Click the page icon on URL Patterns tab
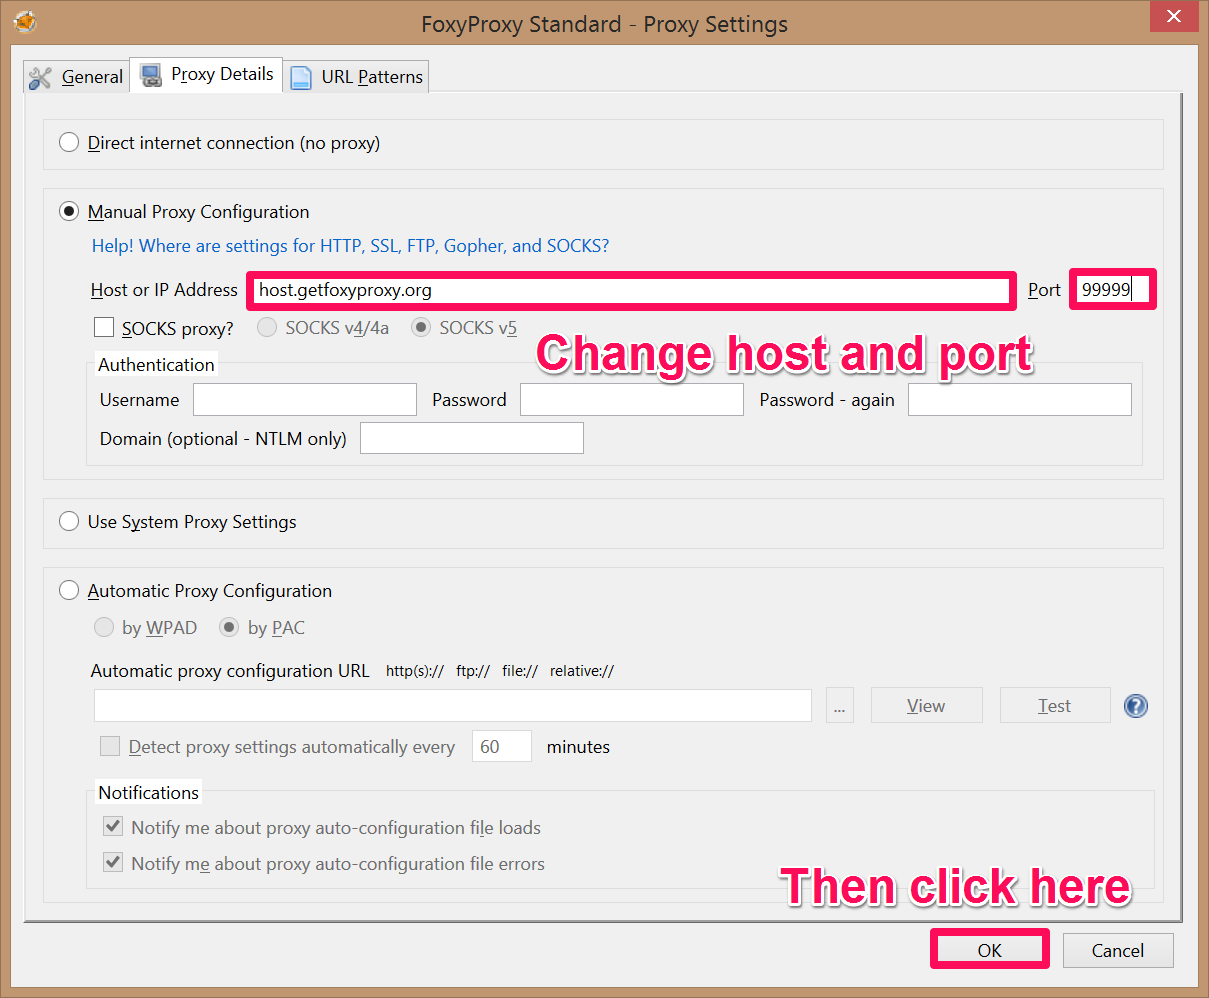Viewport: 1209px width, 998px height. pos(301,77)
